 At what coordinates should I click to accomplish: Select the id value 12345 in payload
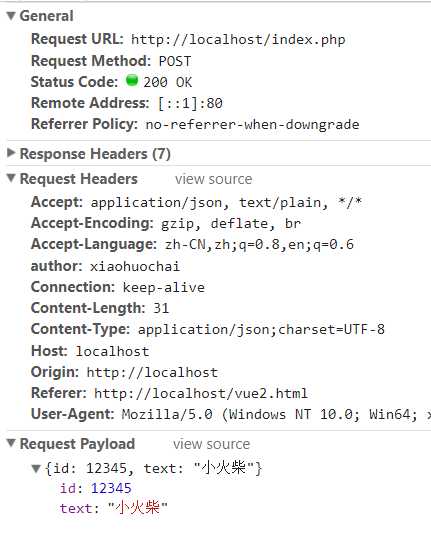111,488
